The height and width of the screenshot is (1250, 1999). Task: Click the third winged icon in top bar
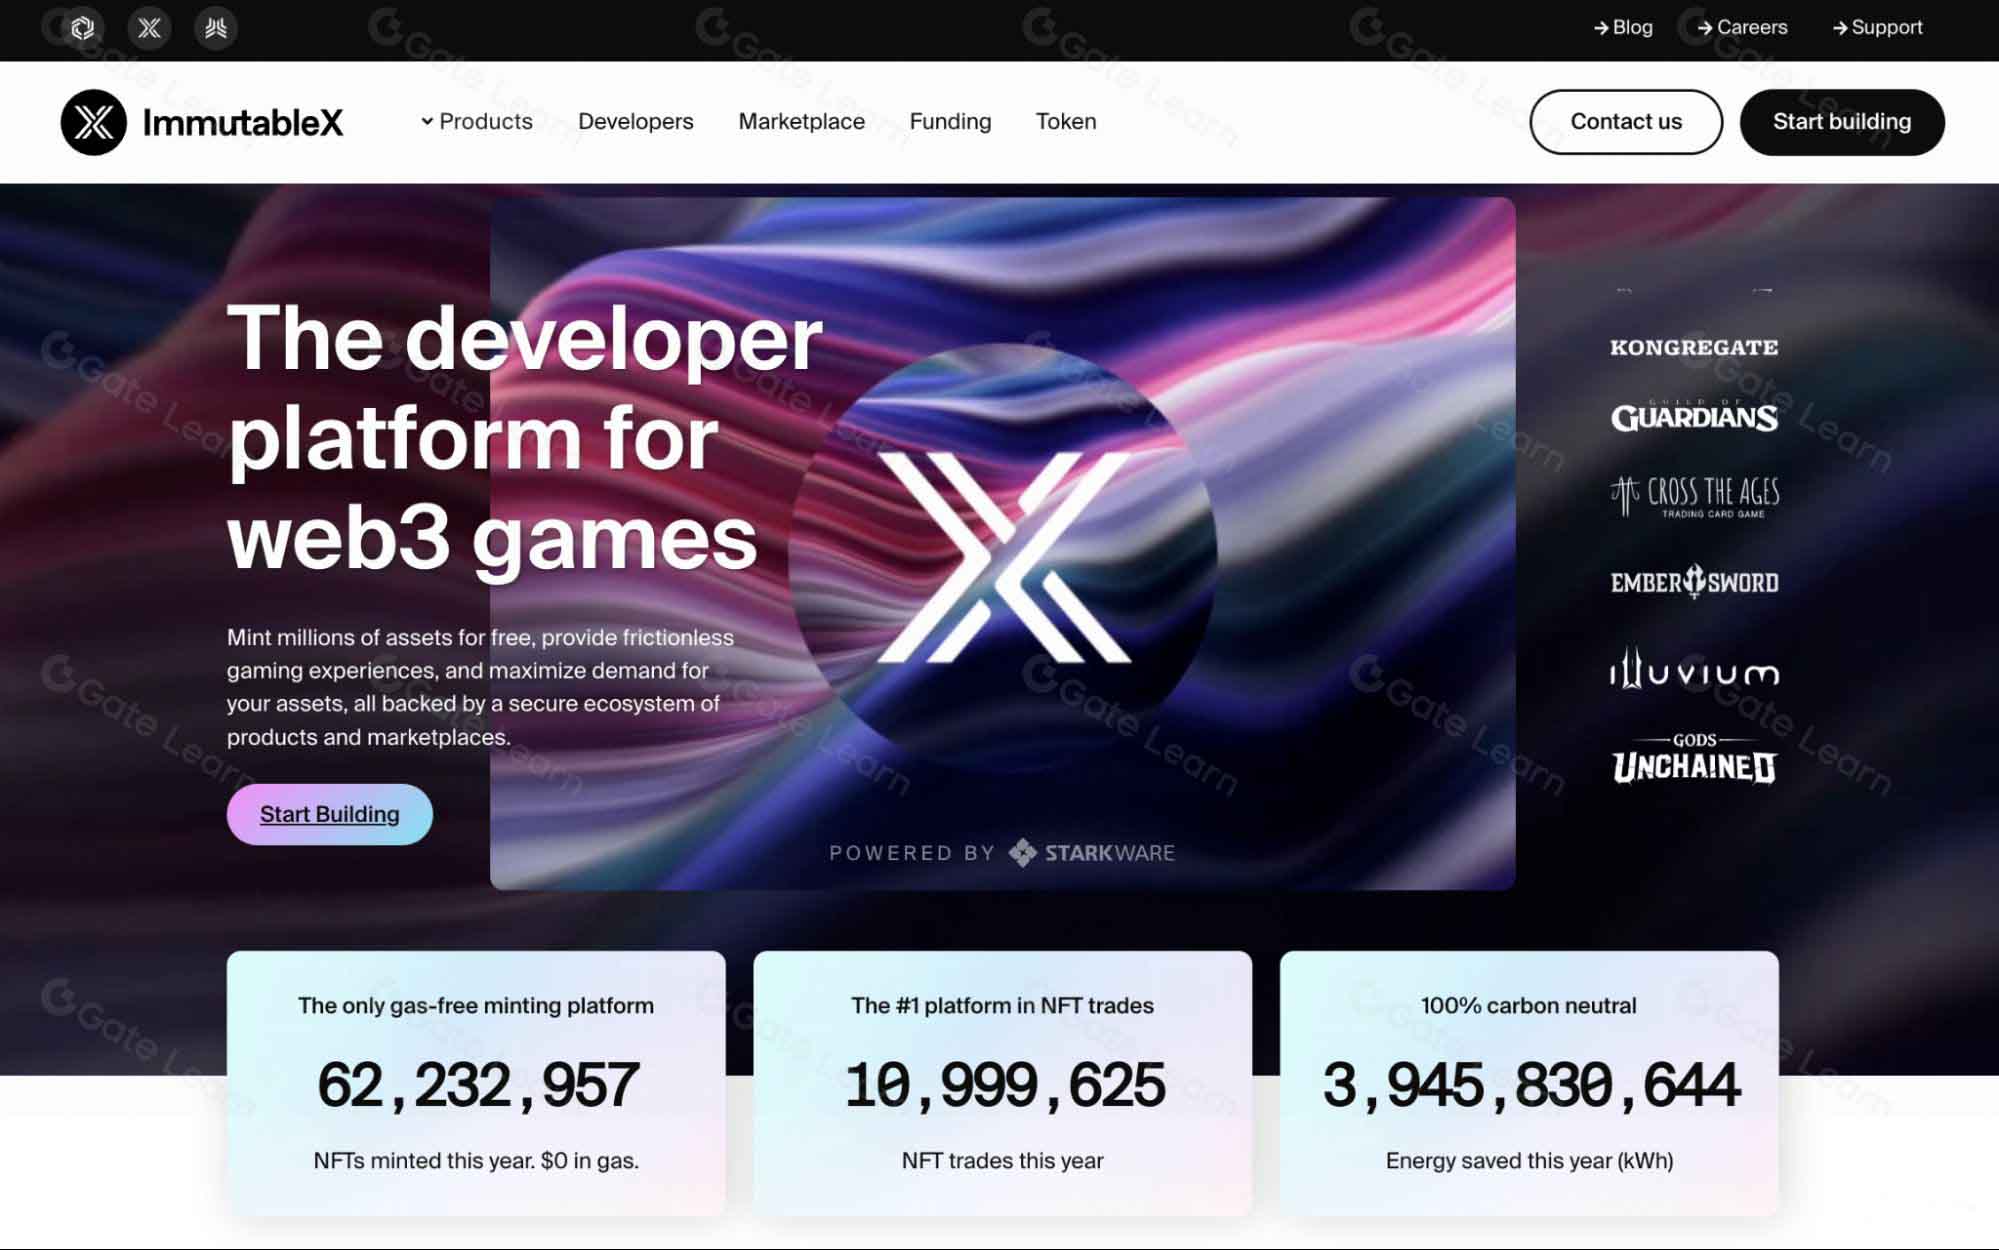[x=215, y=28]
